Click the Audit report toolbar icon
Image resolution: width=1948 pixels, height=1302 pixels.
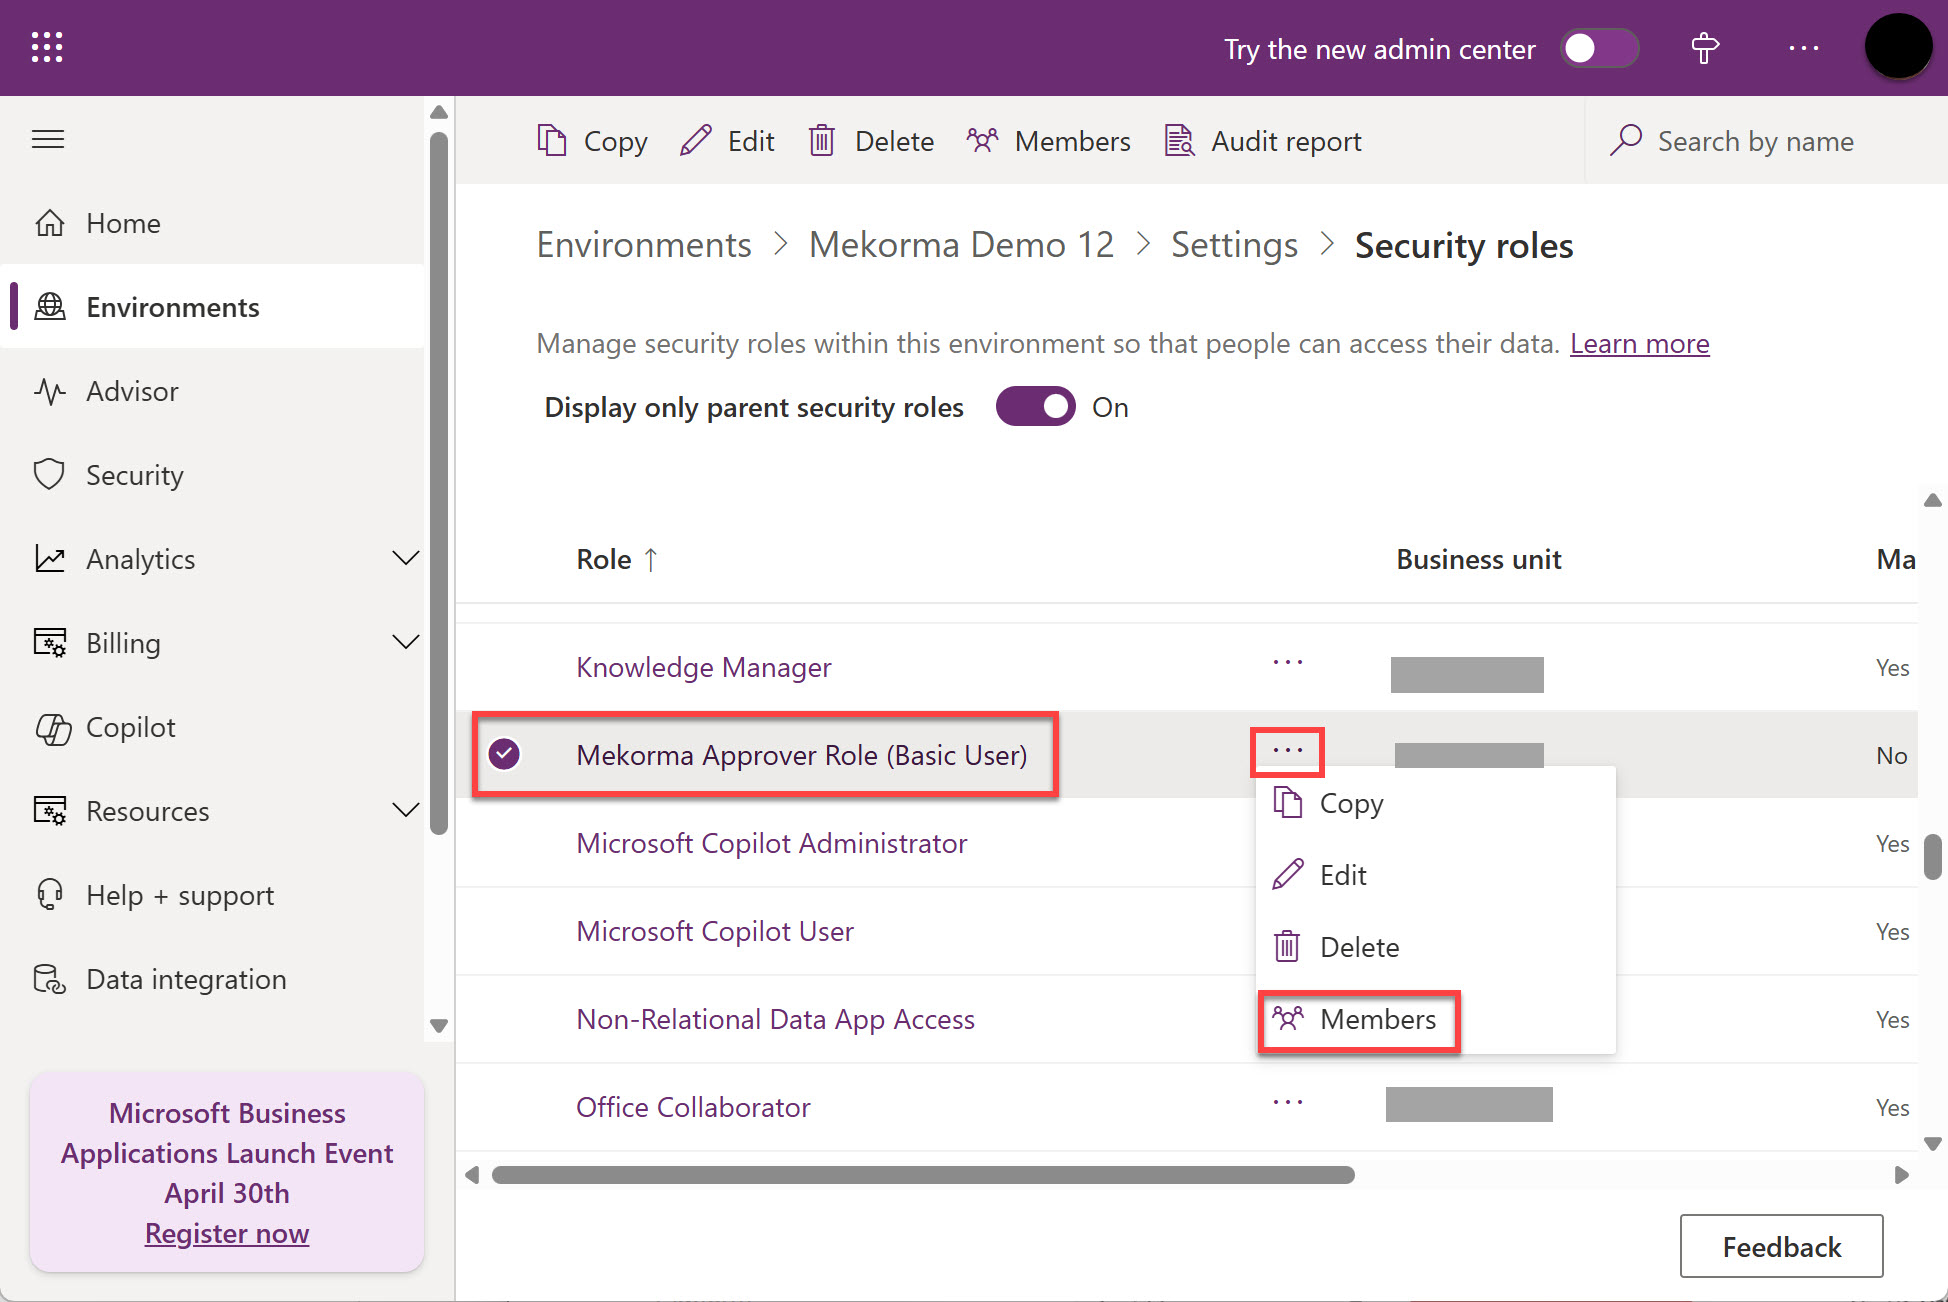coord(1179,141)
